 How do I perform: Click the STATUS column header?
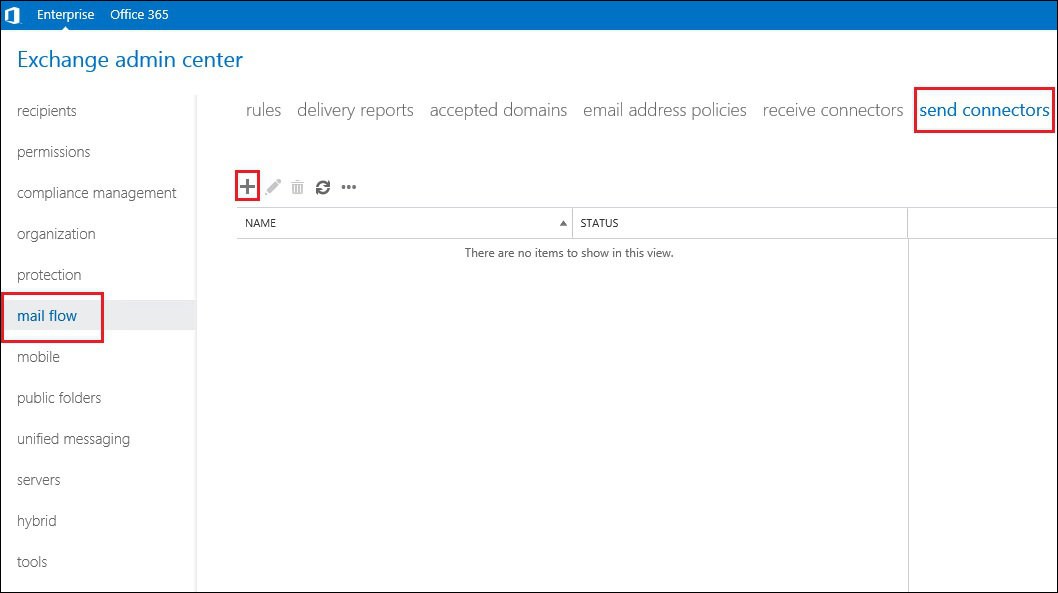(740, 223)
